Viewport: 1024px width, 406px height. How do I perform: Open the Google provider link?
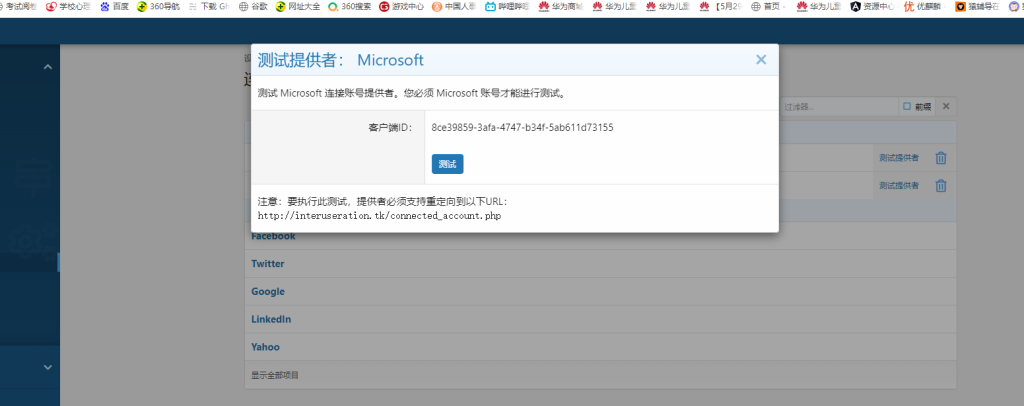pyautogui.click(x=268, y=291)
